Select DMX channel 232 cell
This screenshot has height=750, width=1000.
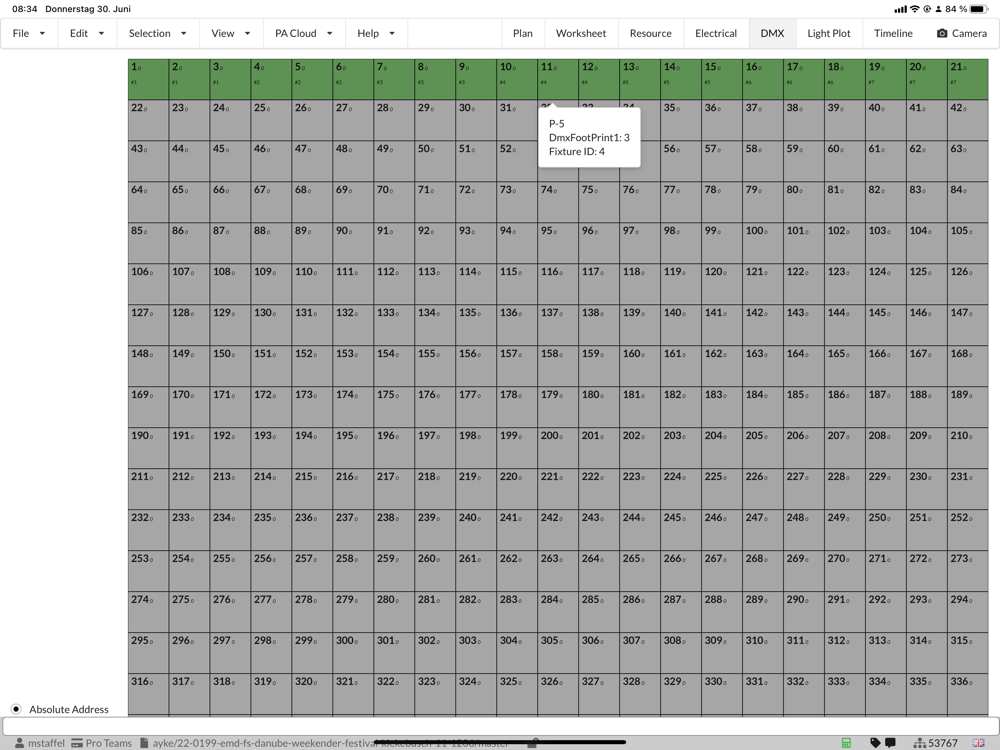point(148,530)
